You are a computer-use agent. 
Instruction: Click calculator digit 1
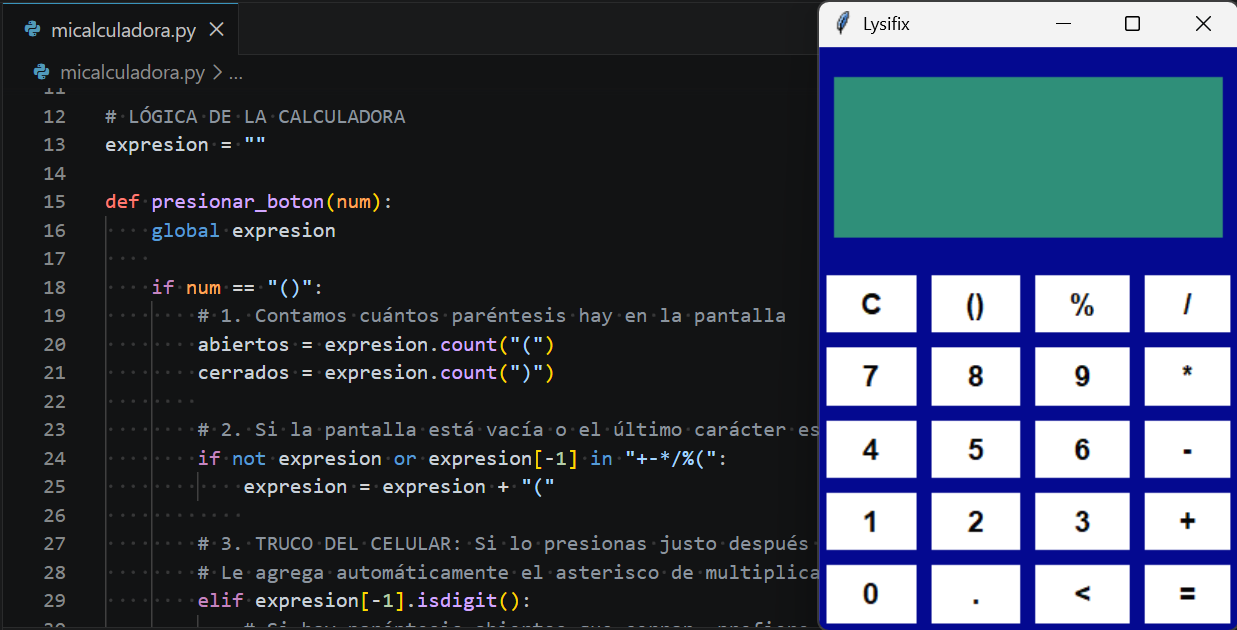coord(871,521)
